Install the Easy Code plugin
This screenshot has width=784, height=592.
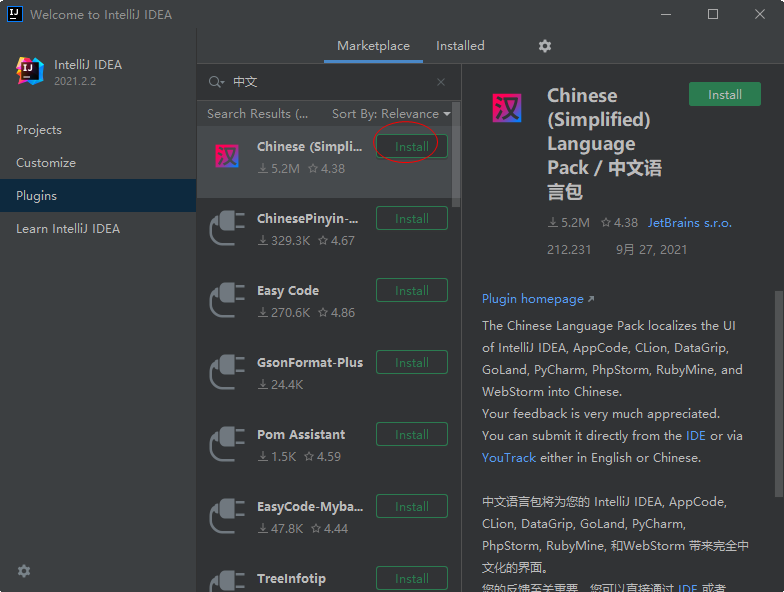412,290
